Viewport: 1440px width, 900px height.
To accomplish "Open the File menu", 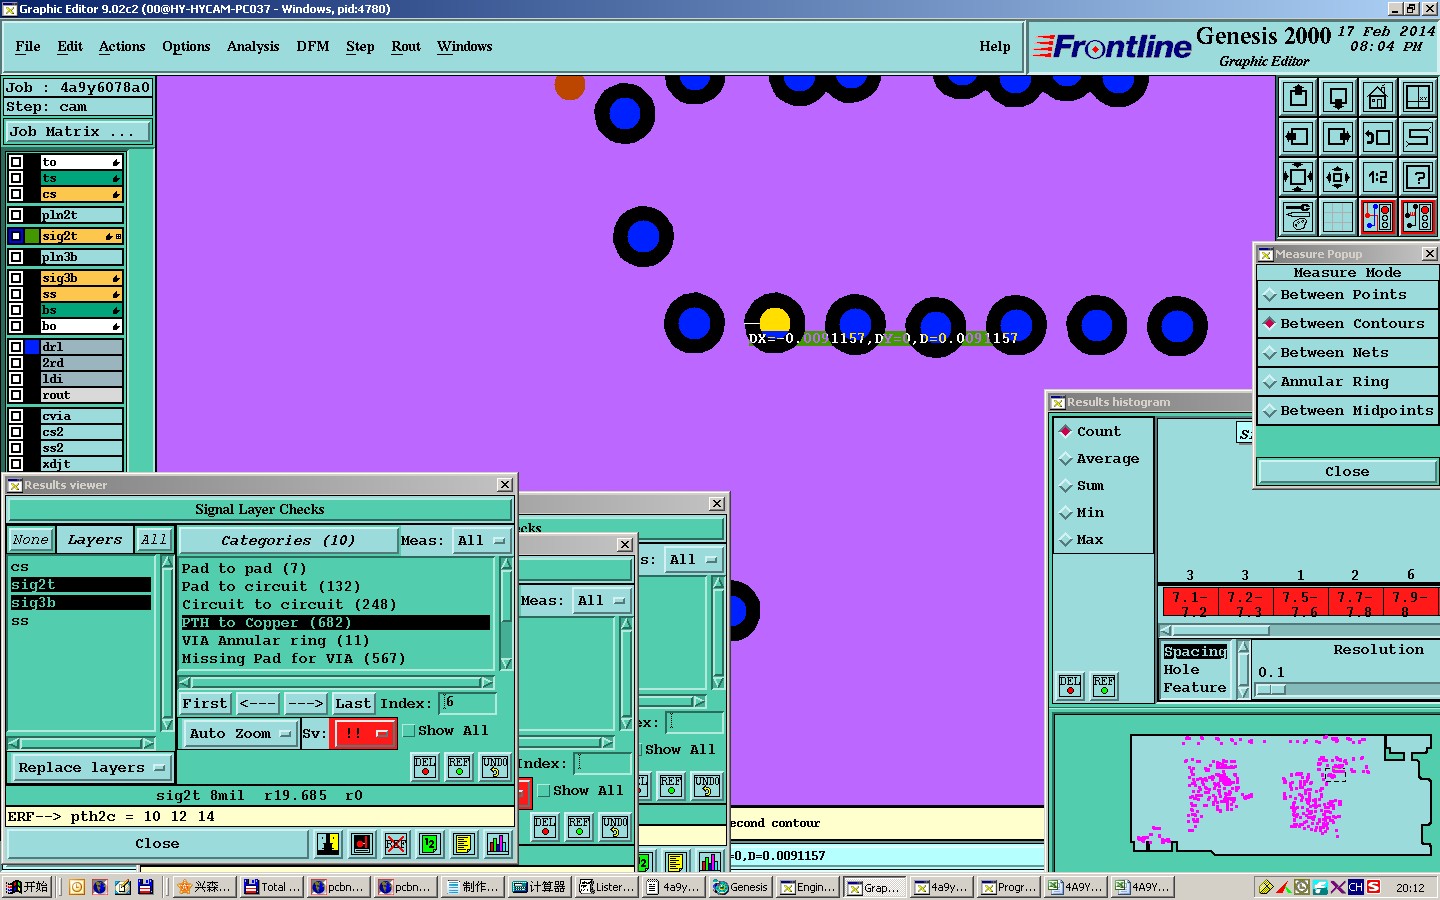I will pos(28,47).
